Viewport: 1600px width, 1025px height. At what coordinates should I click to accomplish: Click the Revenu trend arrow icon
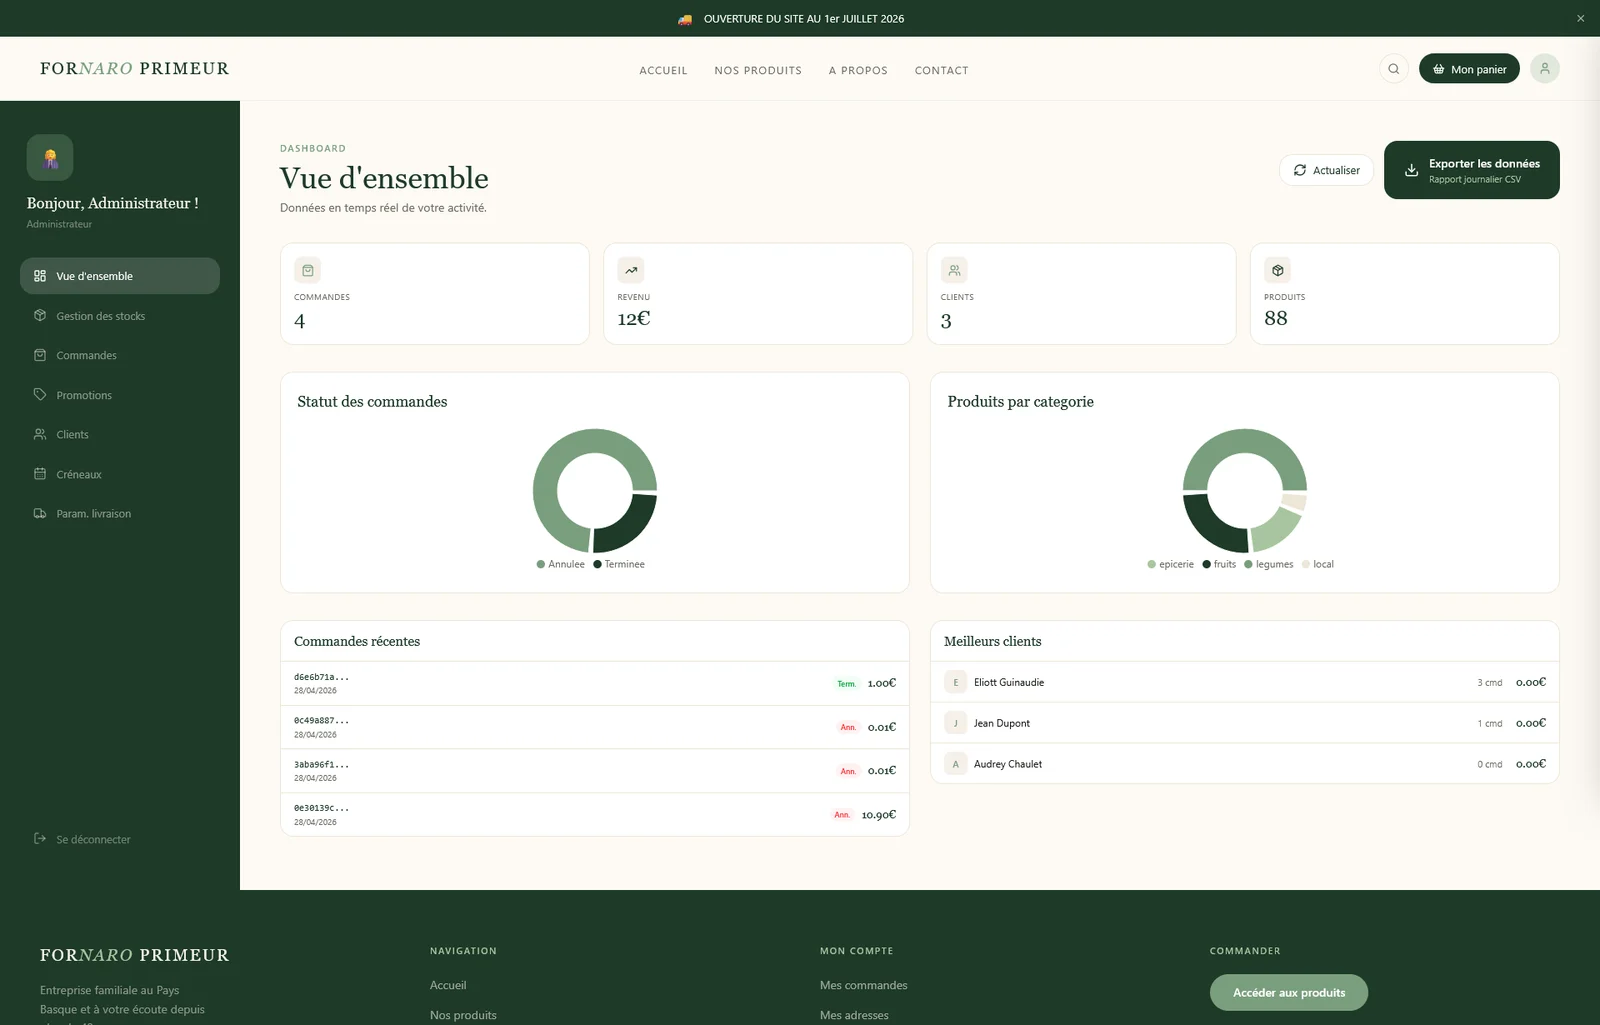tap(631, 270)
